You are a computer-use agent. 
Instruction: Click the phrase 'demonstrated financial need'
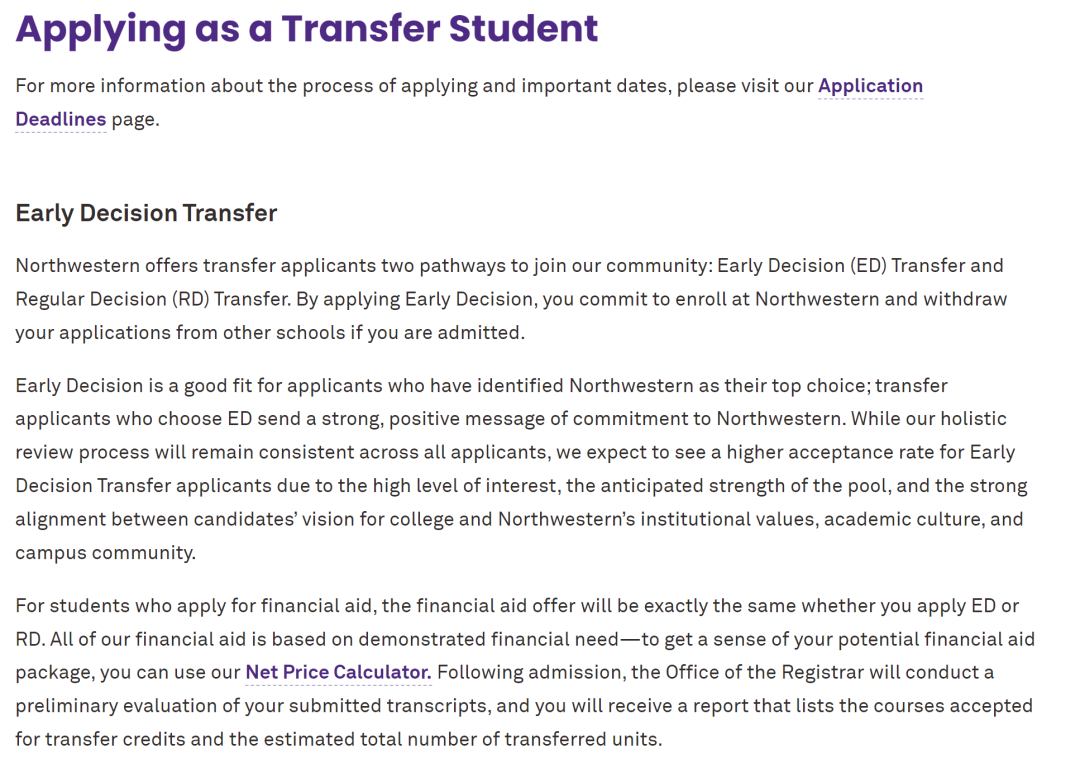(x=488, y=640)
